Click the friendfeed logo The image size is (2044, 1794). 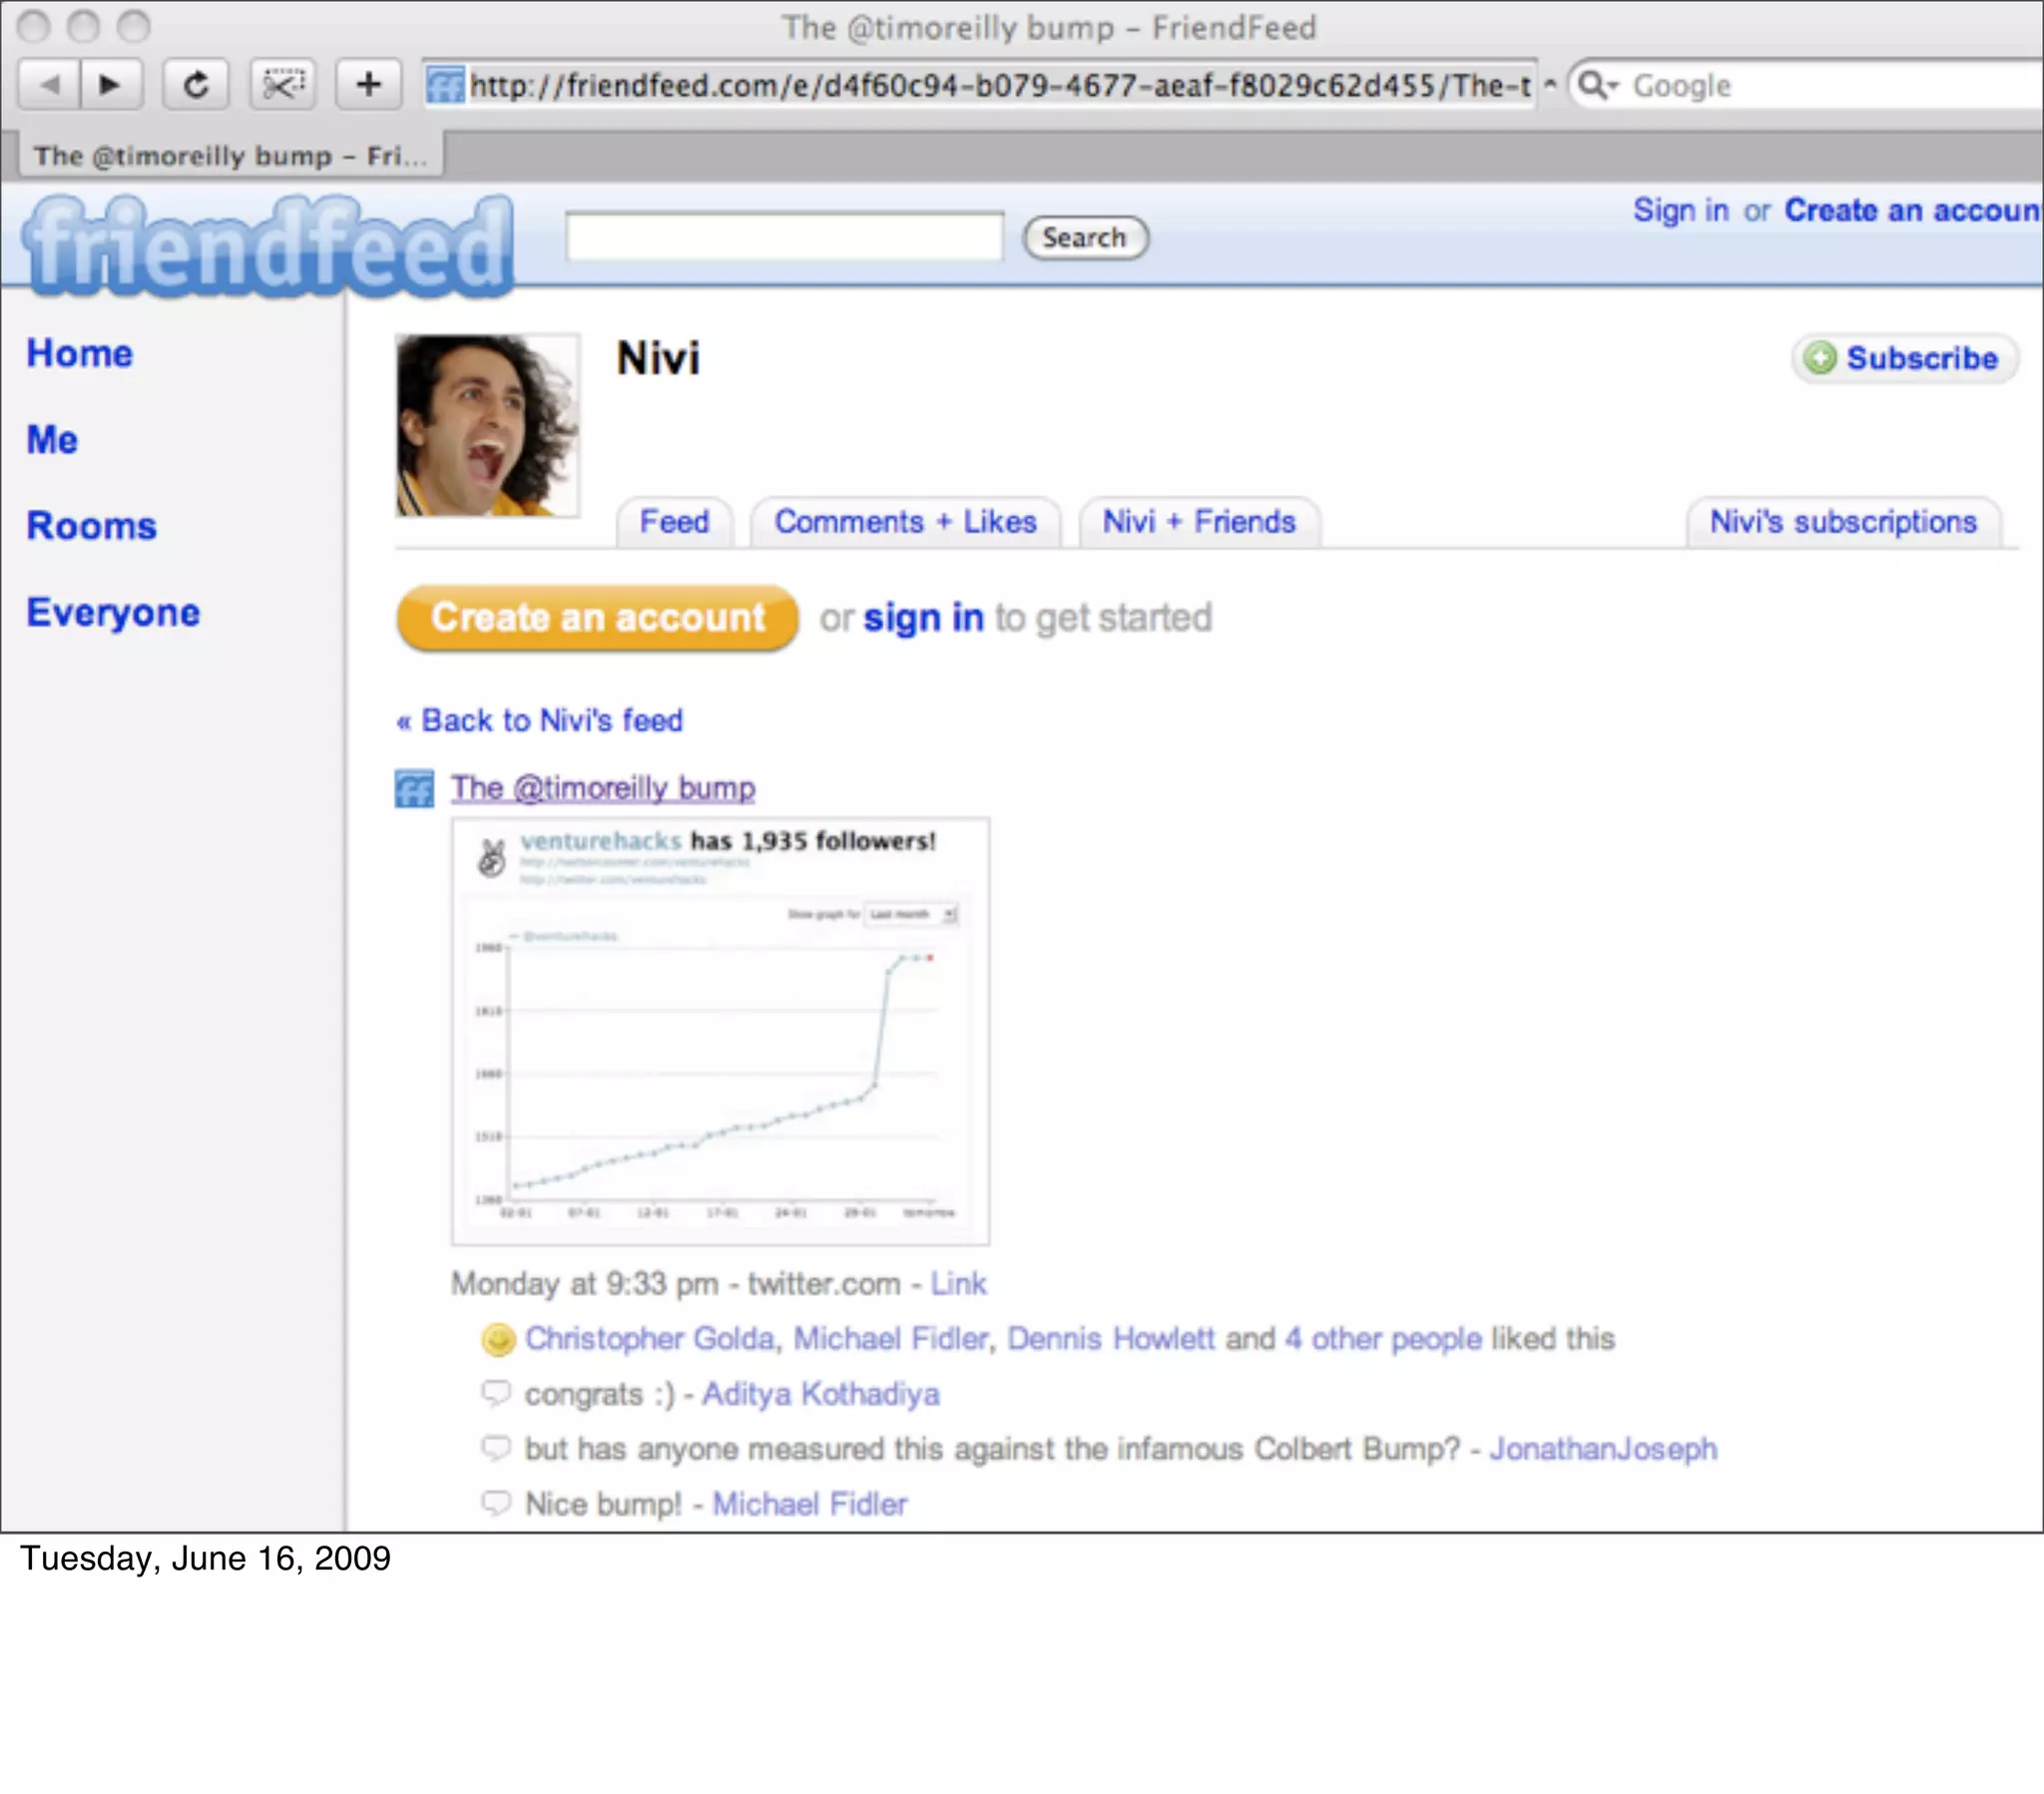click(x=268, y=246)
